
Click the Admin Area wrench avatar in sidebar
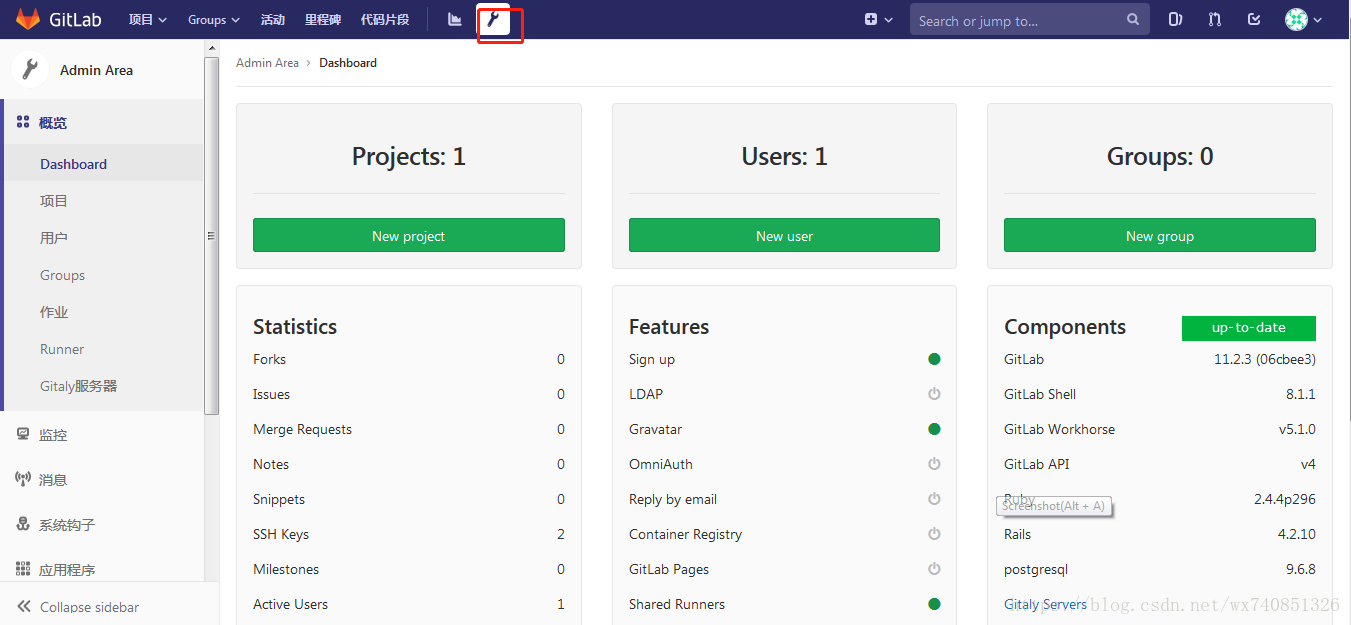tap(30, 69)
